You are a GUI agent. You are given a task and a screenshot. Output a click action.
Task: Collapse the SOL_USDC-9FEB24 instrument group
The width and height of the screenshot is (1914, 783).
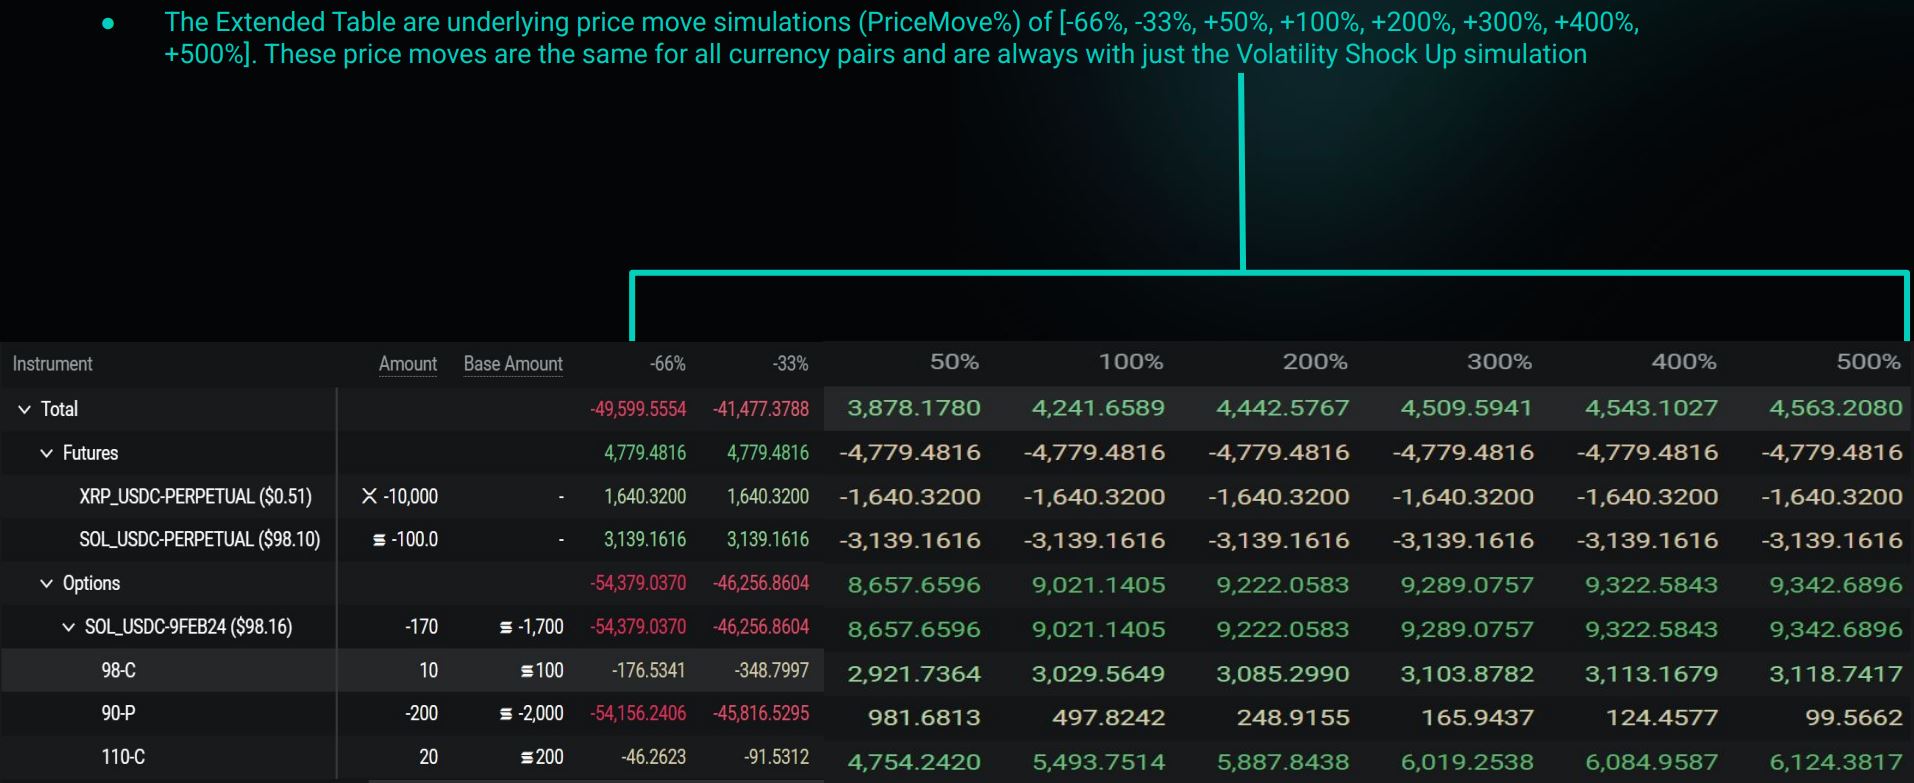pyautogui.click(x=68, y=627)
